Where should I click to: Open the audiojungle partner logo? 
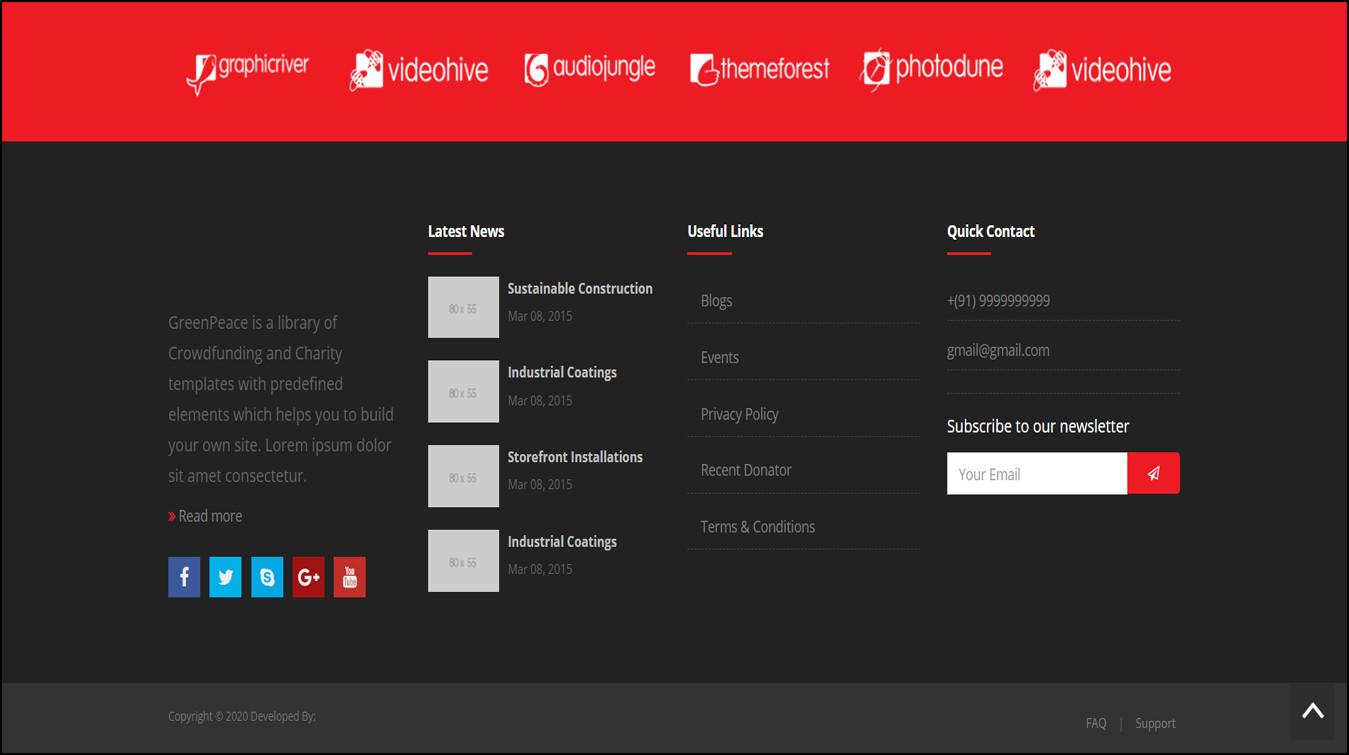(590, 70)
